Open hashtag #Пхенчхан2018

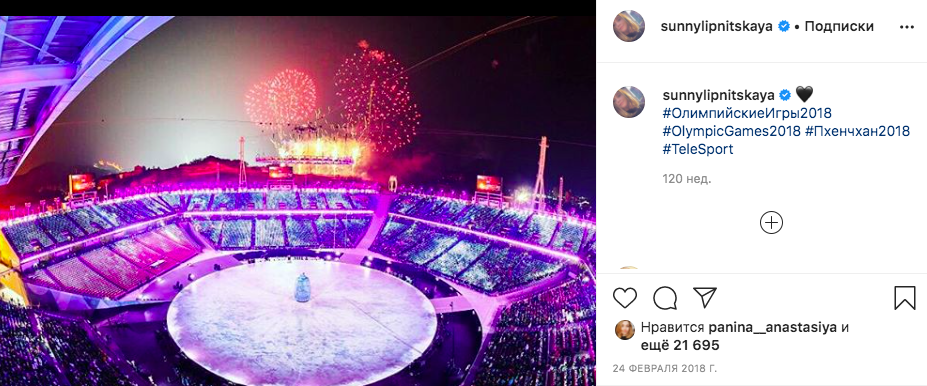coord(857,131)
